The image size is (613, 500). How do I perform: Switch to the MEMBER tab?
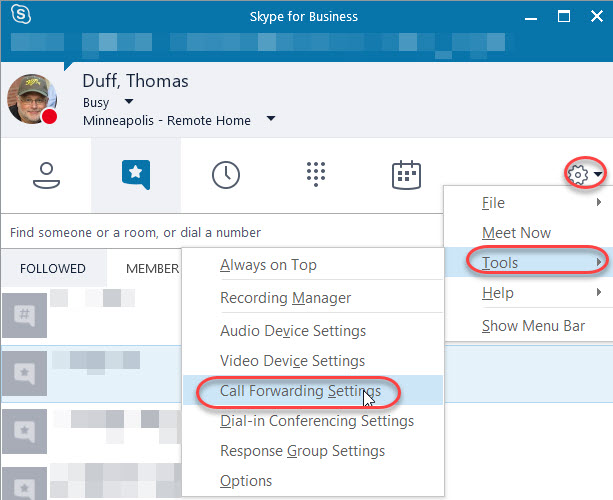pos(152,269)
